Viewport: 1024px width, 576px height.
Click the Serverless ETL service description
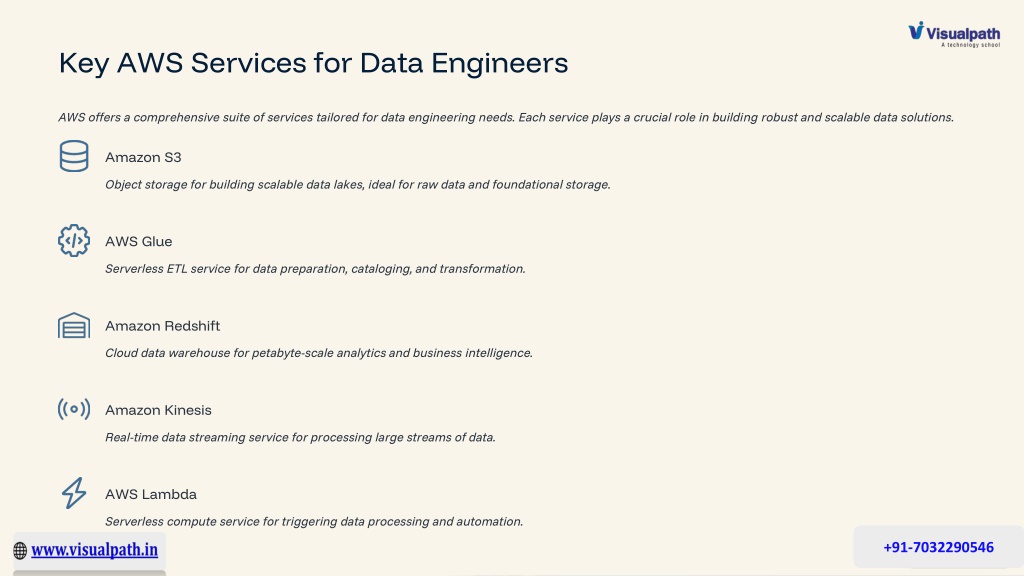tap(315, 269)
